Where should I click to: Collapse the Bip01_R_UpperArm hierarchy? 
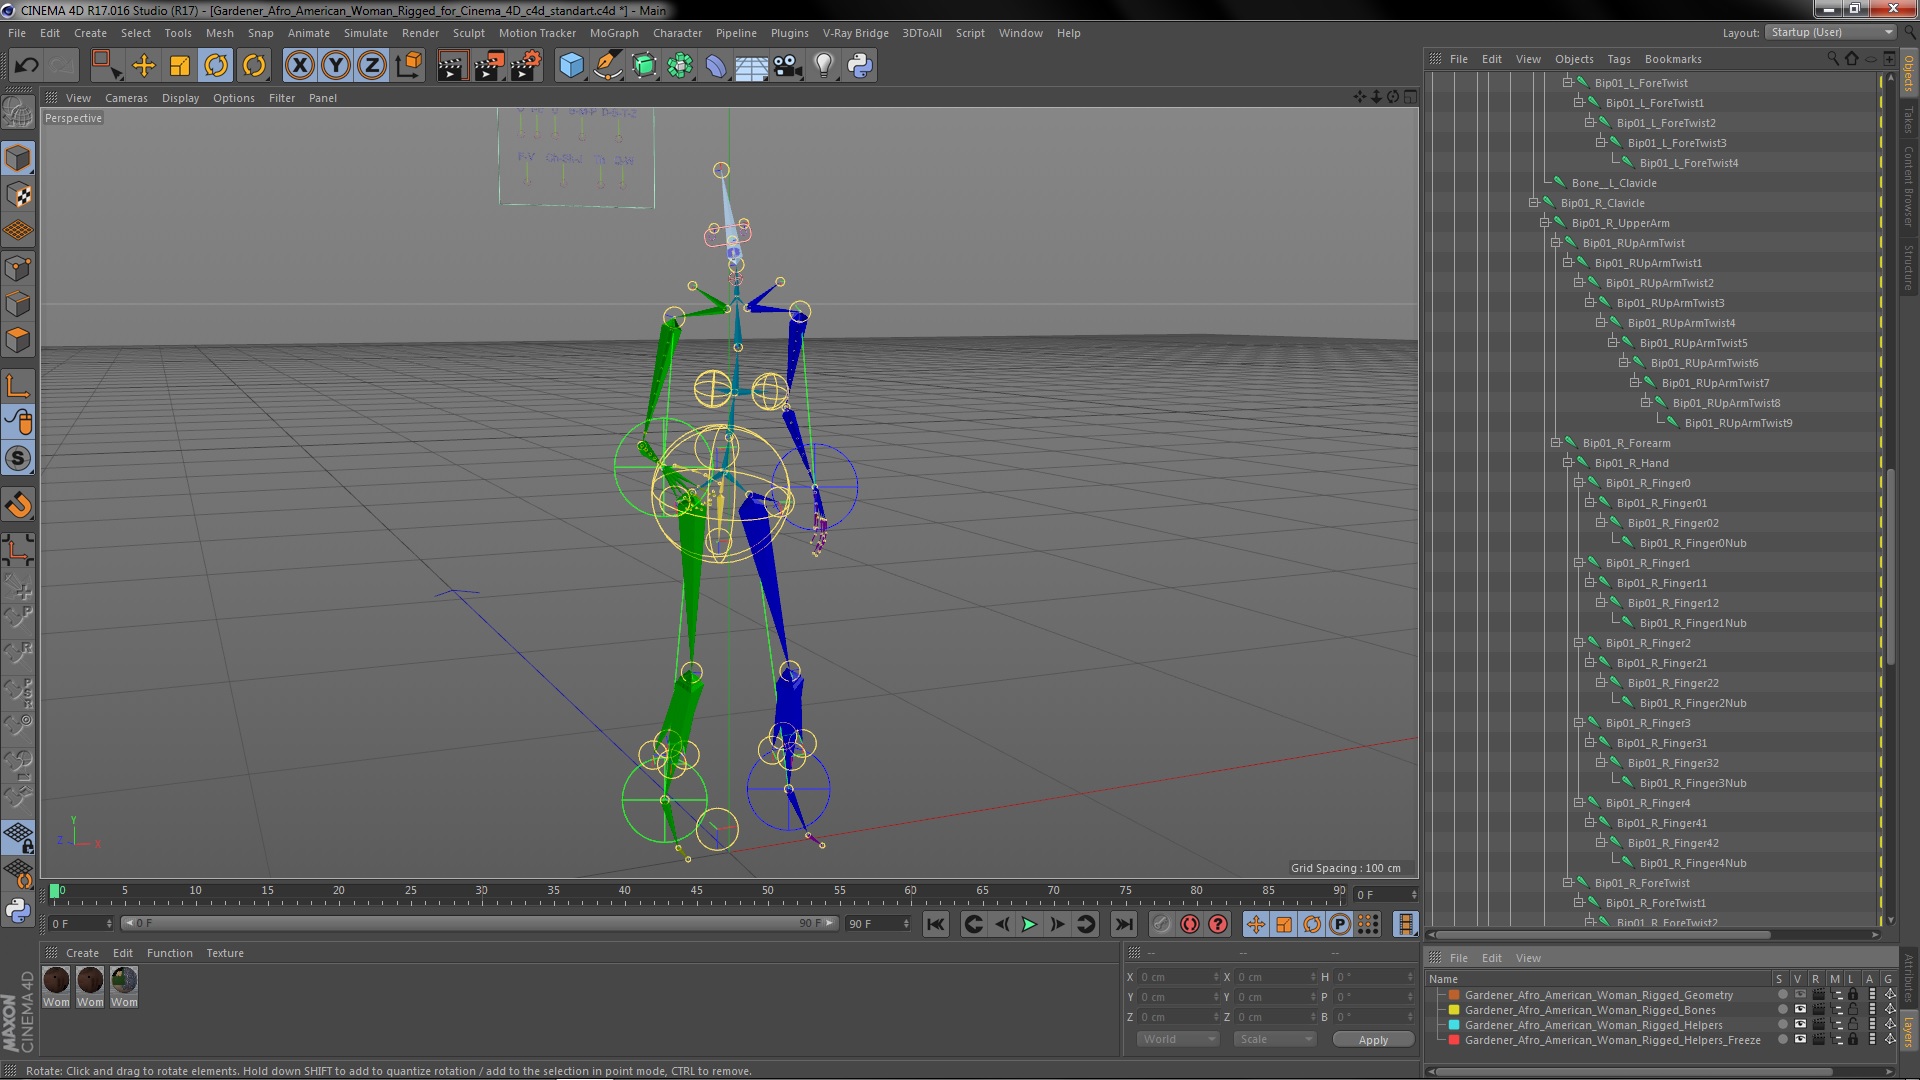tap(1545, 223)
